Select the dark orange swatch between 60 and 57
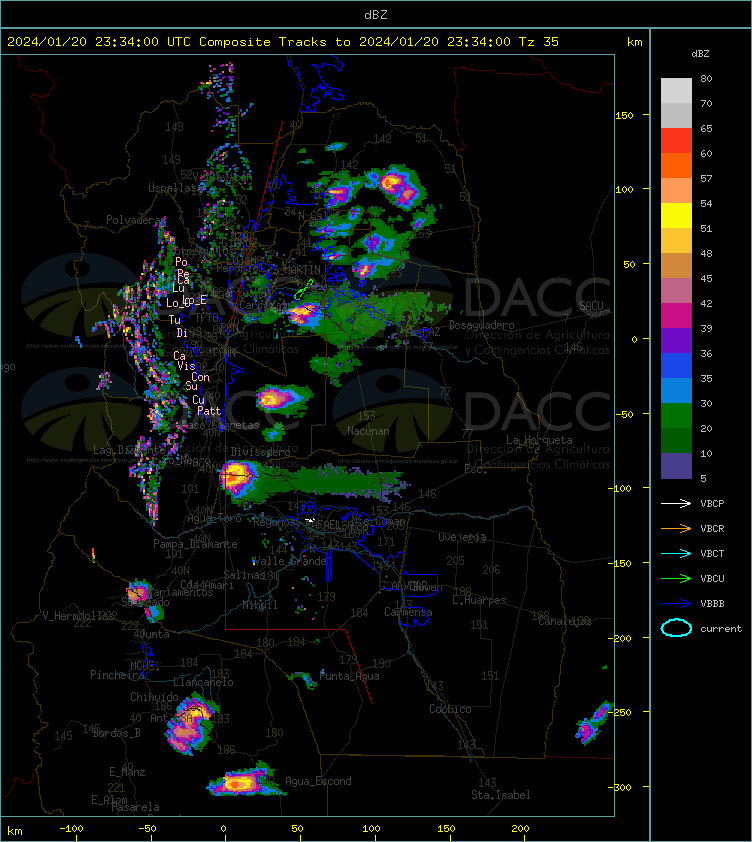The width and height of the screenshot is (752, 842). [676, 165]
